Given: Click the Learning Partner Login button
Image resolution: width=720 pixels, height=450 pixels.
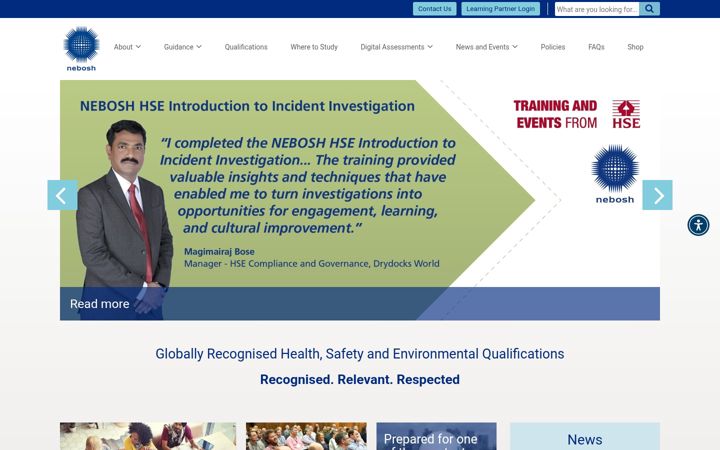Looking at the screenshot, I should [x=501, y=9].
